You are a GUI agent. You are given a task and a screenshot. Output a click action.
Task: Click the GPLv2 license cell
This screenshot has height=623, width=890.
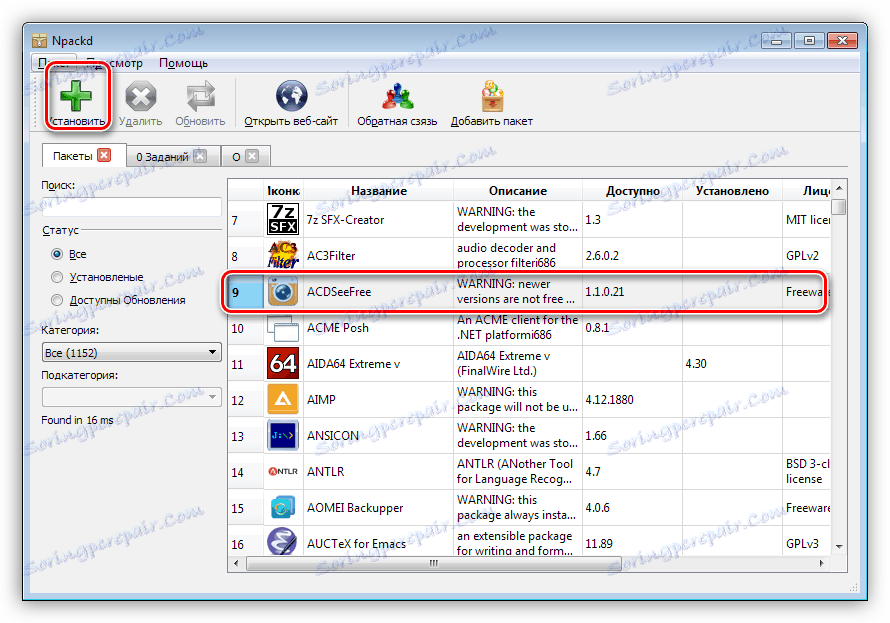point(806,255)
